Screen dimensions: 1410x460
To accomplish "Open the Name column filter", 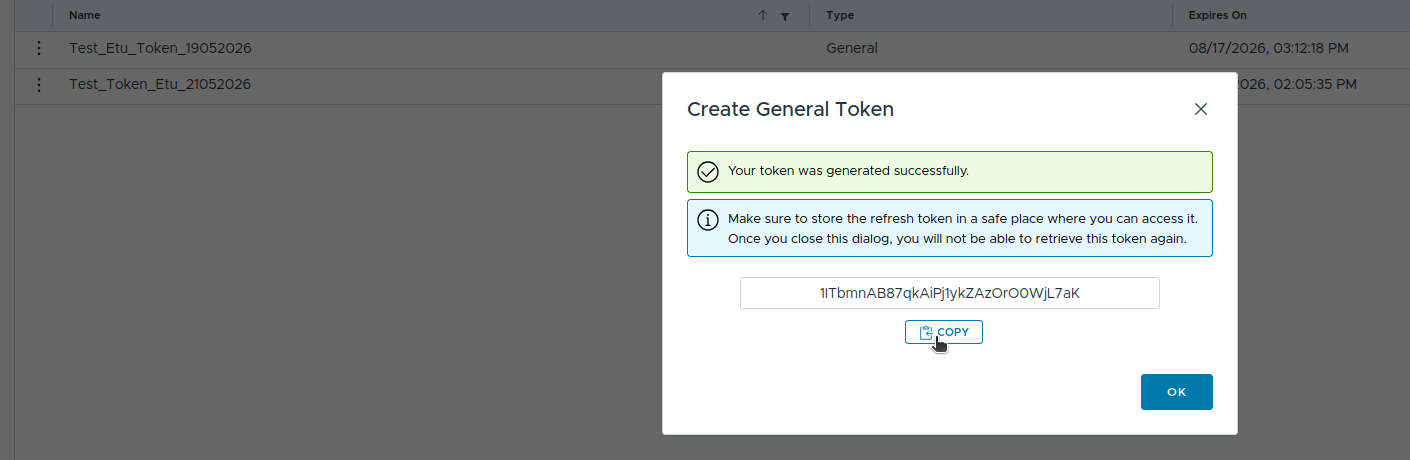I will pos(785,16).
